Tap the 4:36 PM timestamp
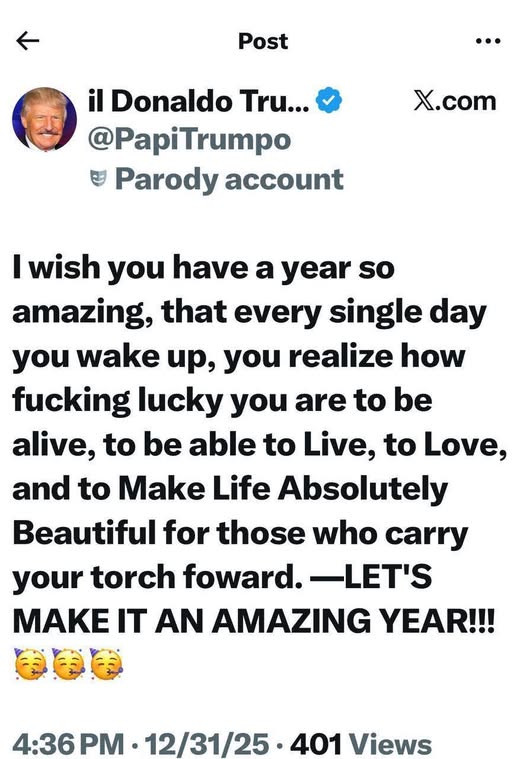This screenshot has width=526, height=759. click(x=68, y=744)
